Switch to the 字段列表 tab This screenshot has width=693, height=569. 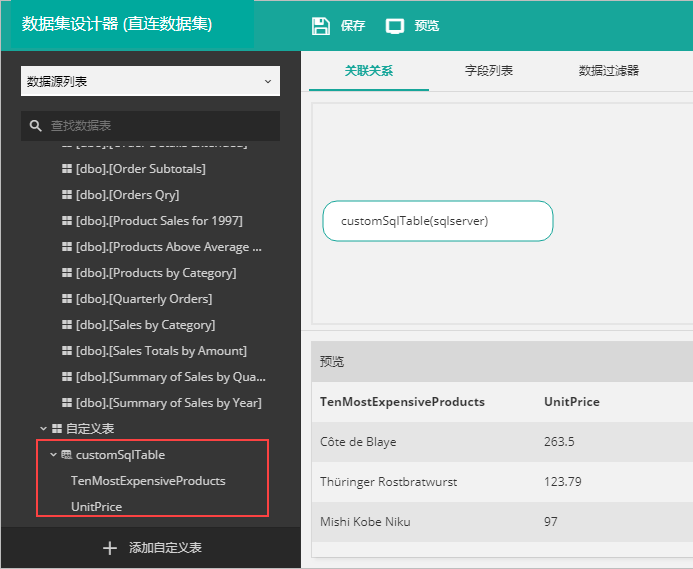coord(489,71)
